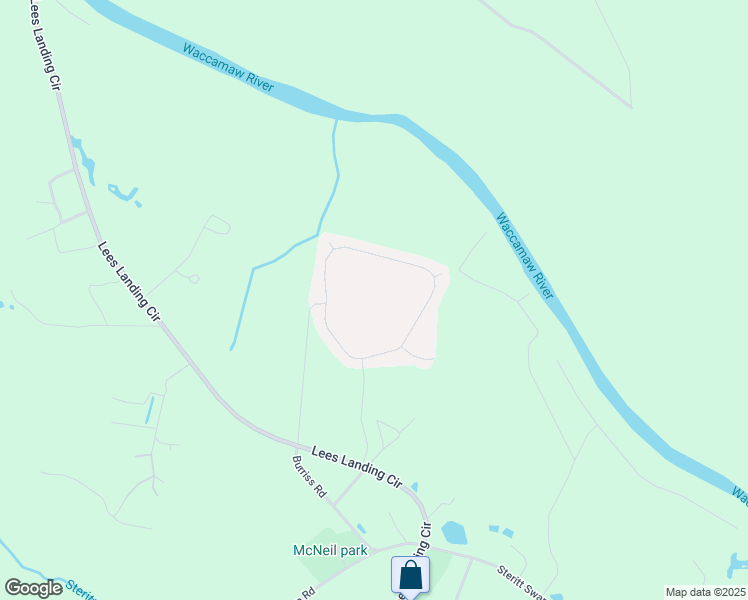Click the upper Waccamaw River label
Viewport: 748px width, 600px height.
tap(228, 68)
